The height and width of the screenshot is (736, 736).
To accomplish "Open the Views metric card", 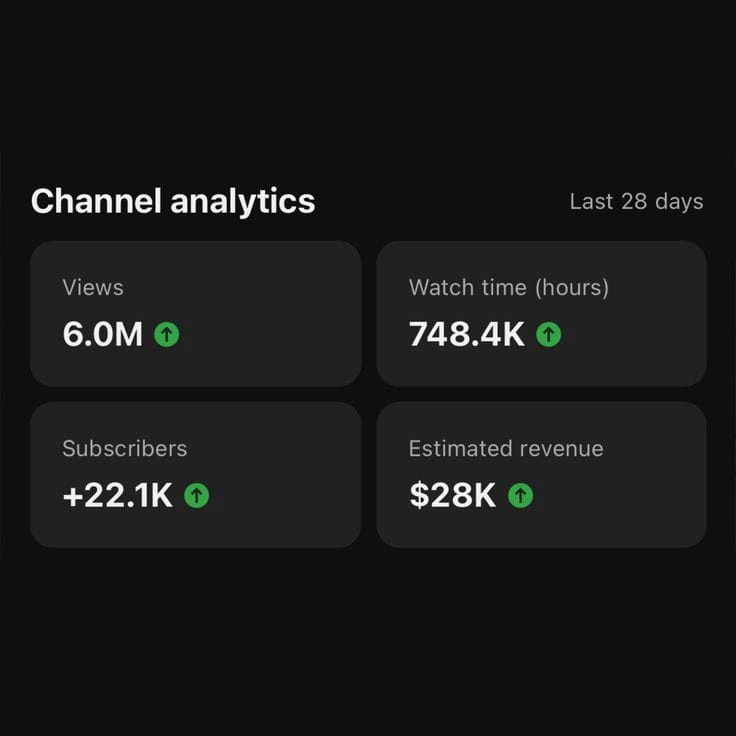I will tap(195, 313).
